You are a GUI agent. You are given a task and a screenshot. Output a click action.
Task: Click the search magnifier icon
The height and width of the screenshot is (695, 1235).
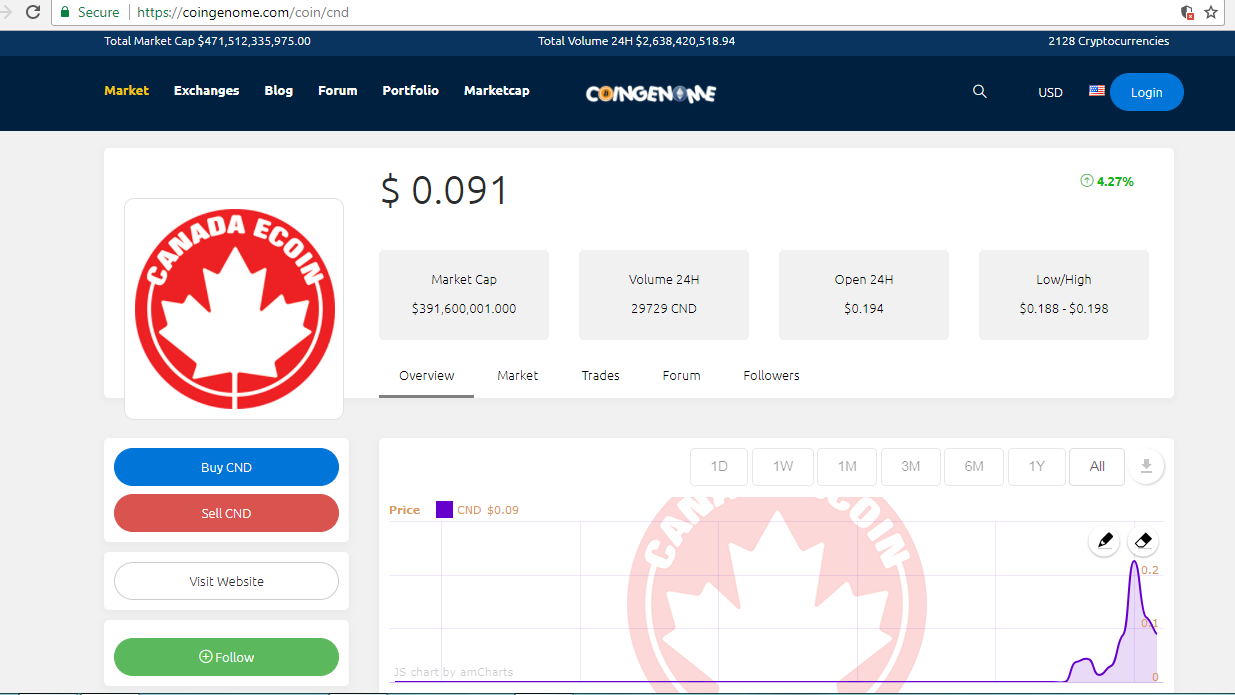(979, 91)
